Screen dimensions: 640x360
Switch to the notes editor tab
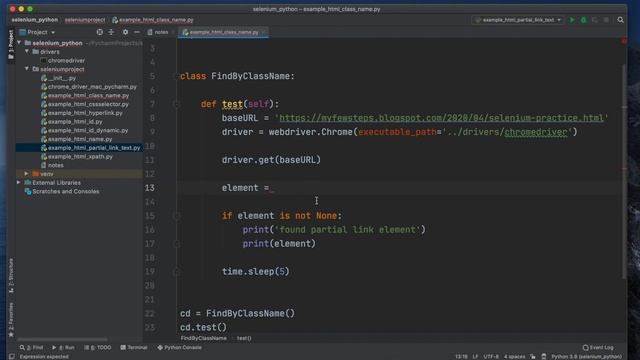[x=158, y=32]
